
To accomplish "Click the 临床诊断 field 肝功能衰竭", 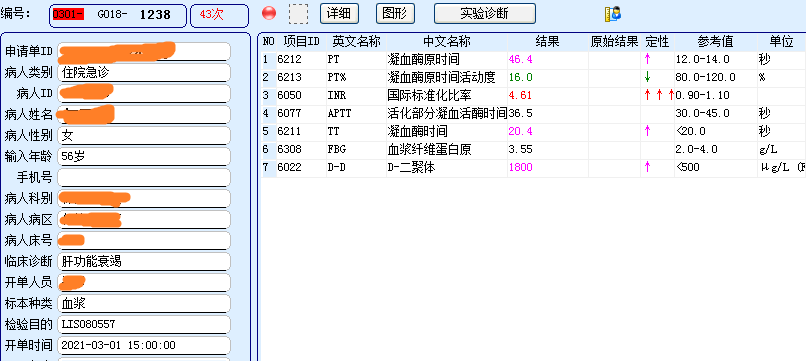I will (144, 262).
